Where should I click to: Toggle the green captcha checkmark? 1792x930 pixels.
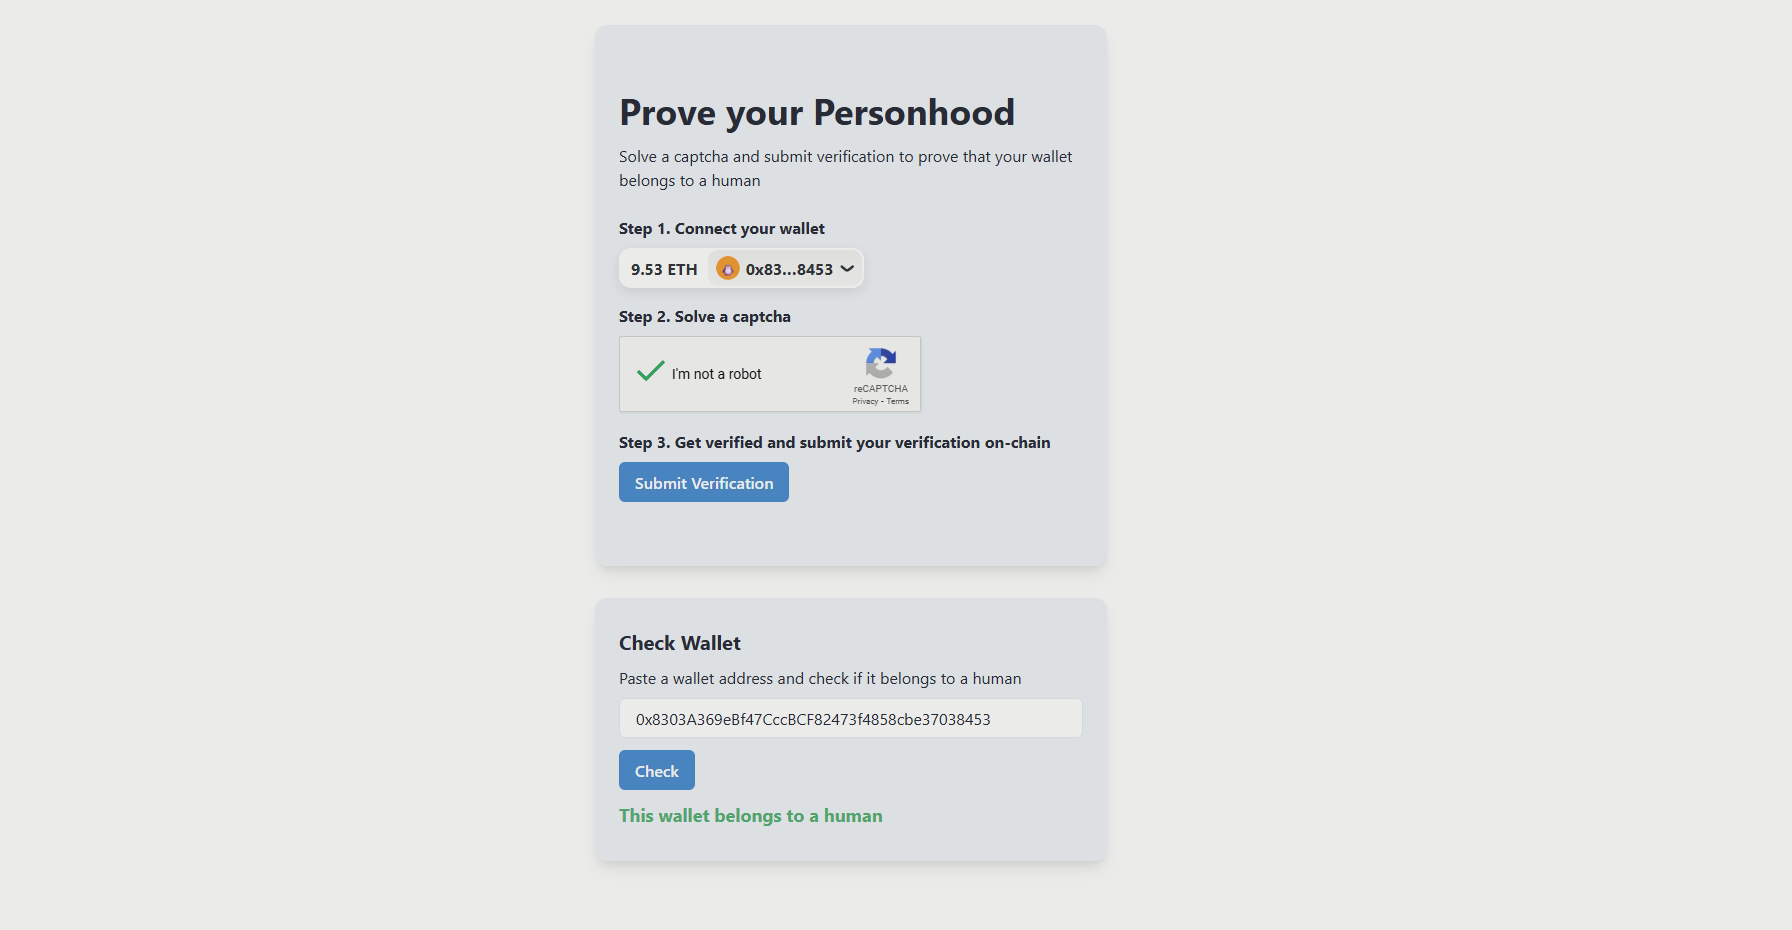[651, 371]
